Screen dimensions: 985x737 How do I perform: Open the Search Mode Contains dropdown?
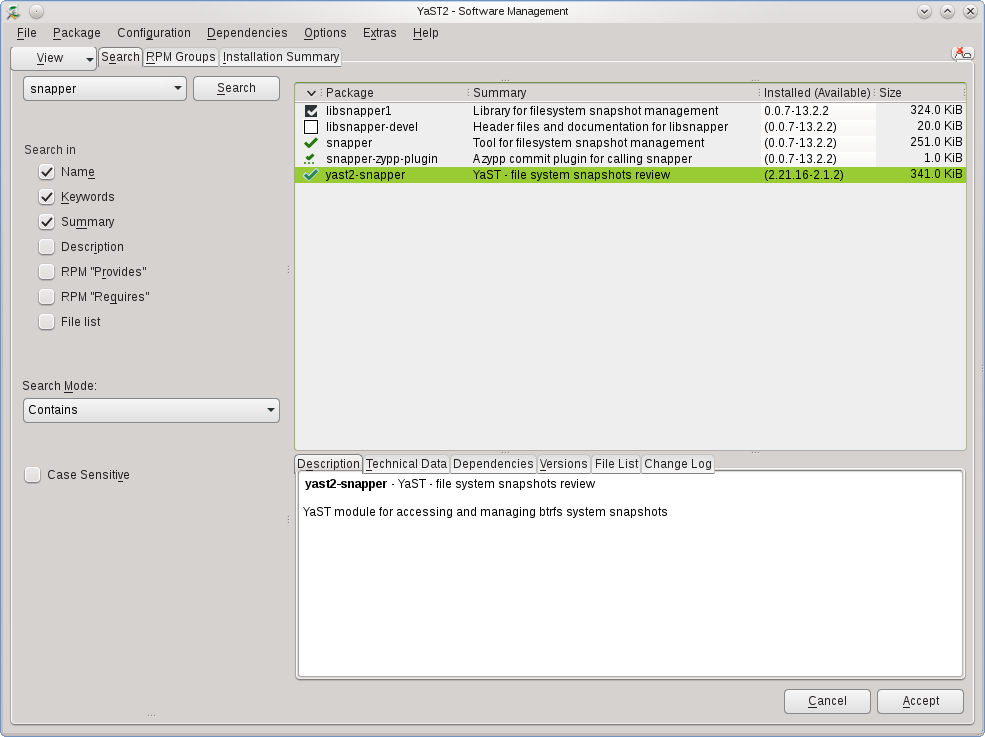pos(151,410)
